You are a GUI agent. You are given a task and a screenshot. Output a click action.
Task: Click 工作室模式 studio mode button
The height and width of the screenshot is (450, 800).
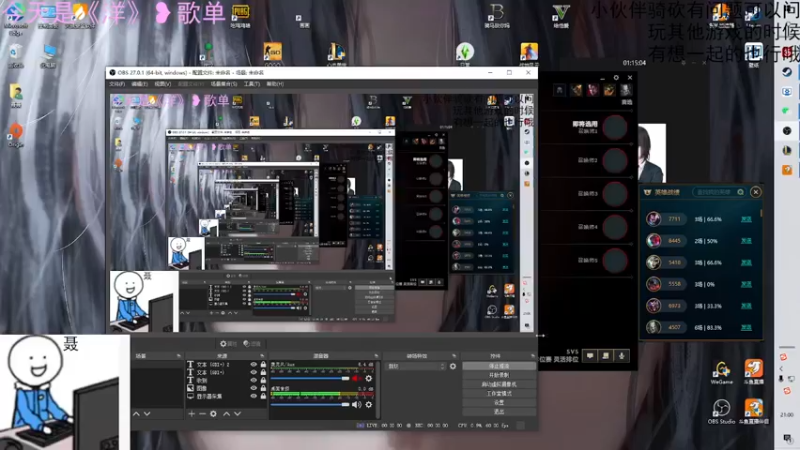click(499, 393)
